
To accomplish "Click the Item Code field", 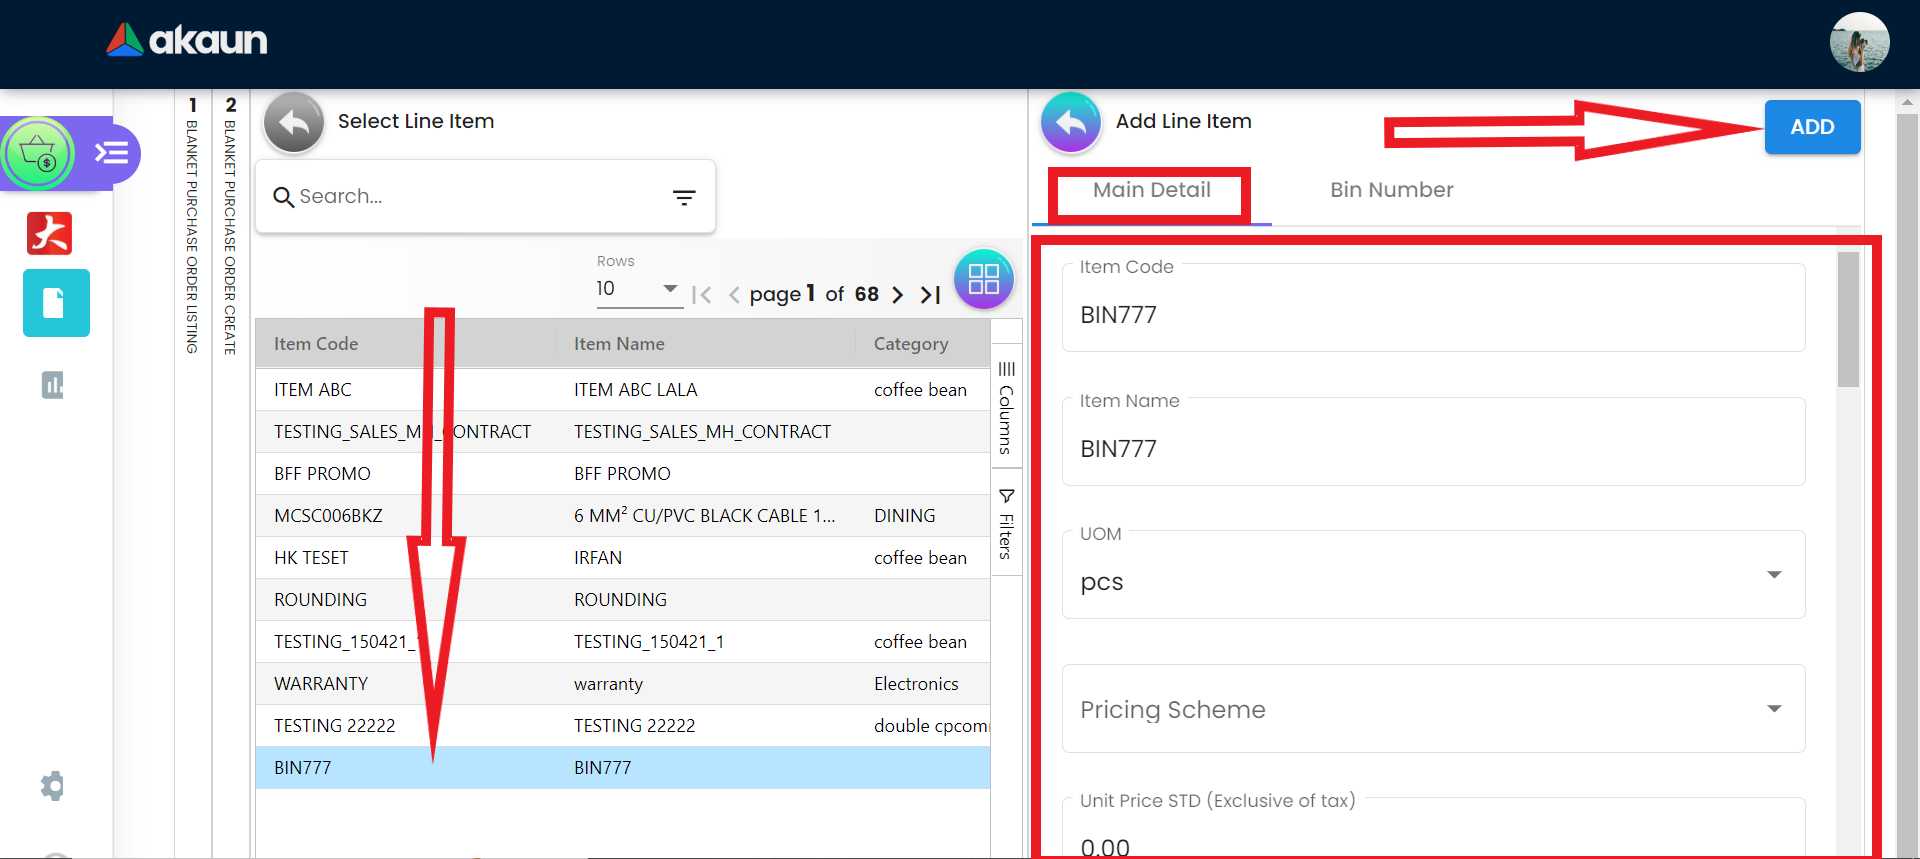I will (1433, 308).
